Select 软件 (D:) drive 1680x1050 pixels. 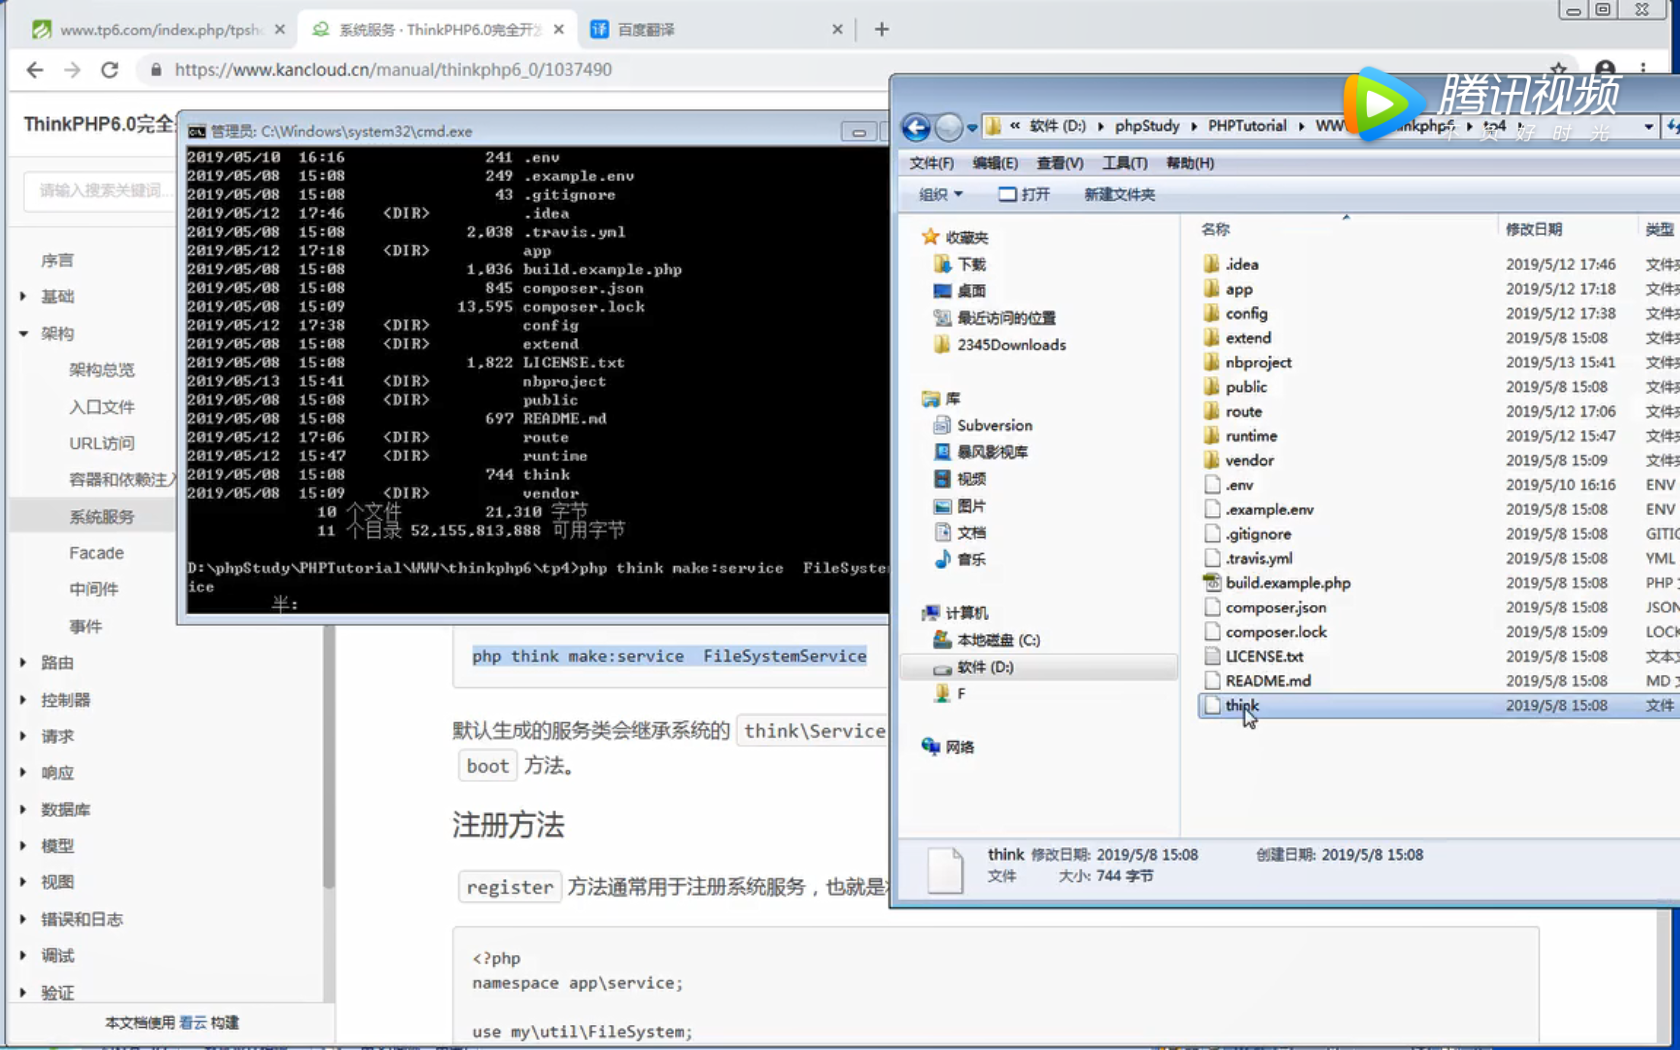pos(985,667)
